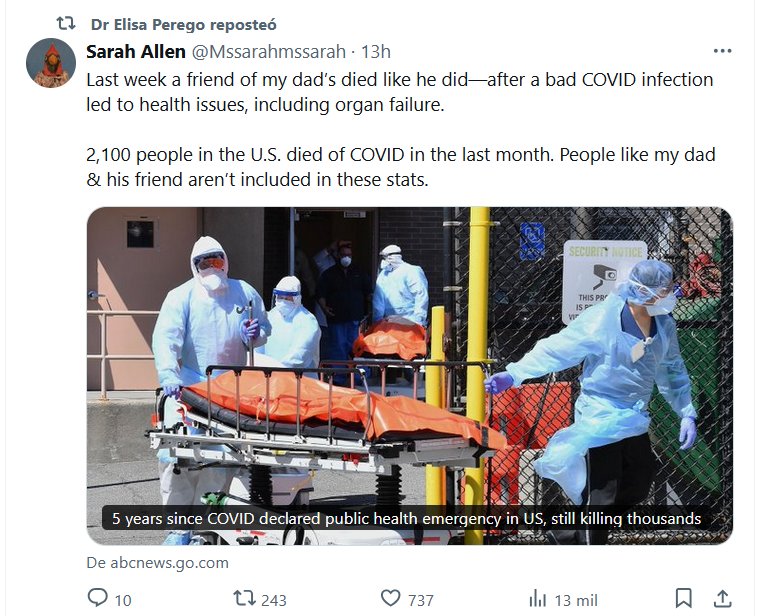
Task: Click Dr Elisa Perego reposteó label
Action: (x=184, y=24)
